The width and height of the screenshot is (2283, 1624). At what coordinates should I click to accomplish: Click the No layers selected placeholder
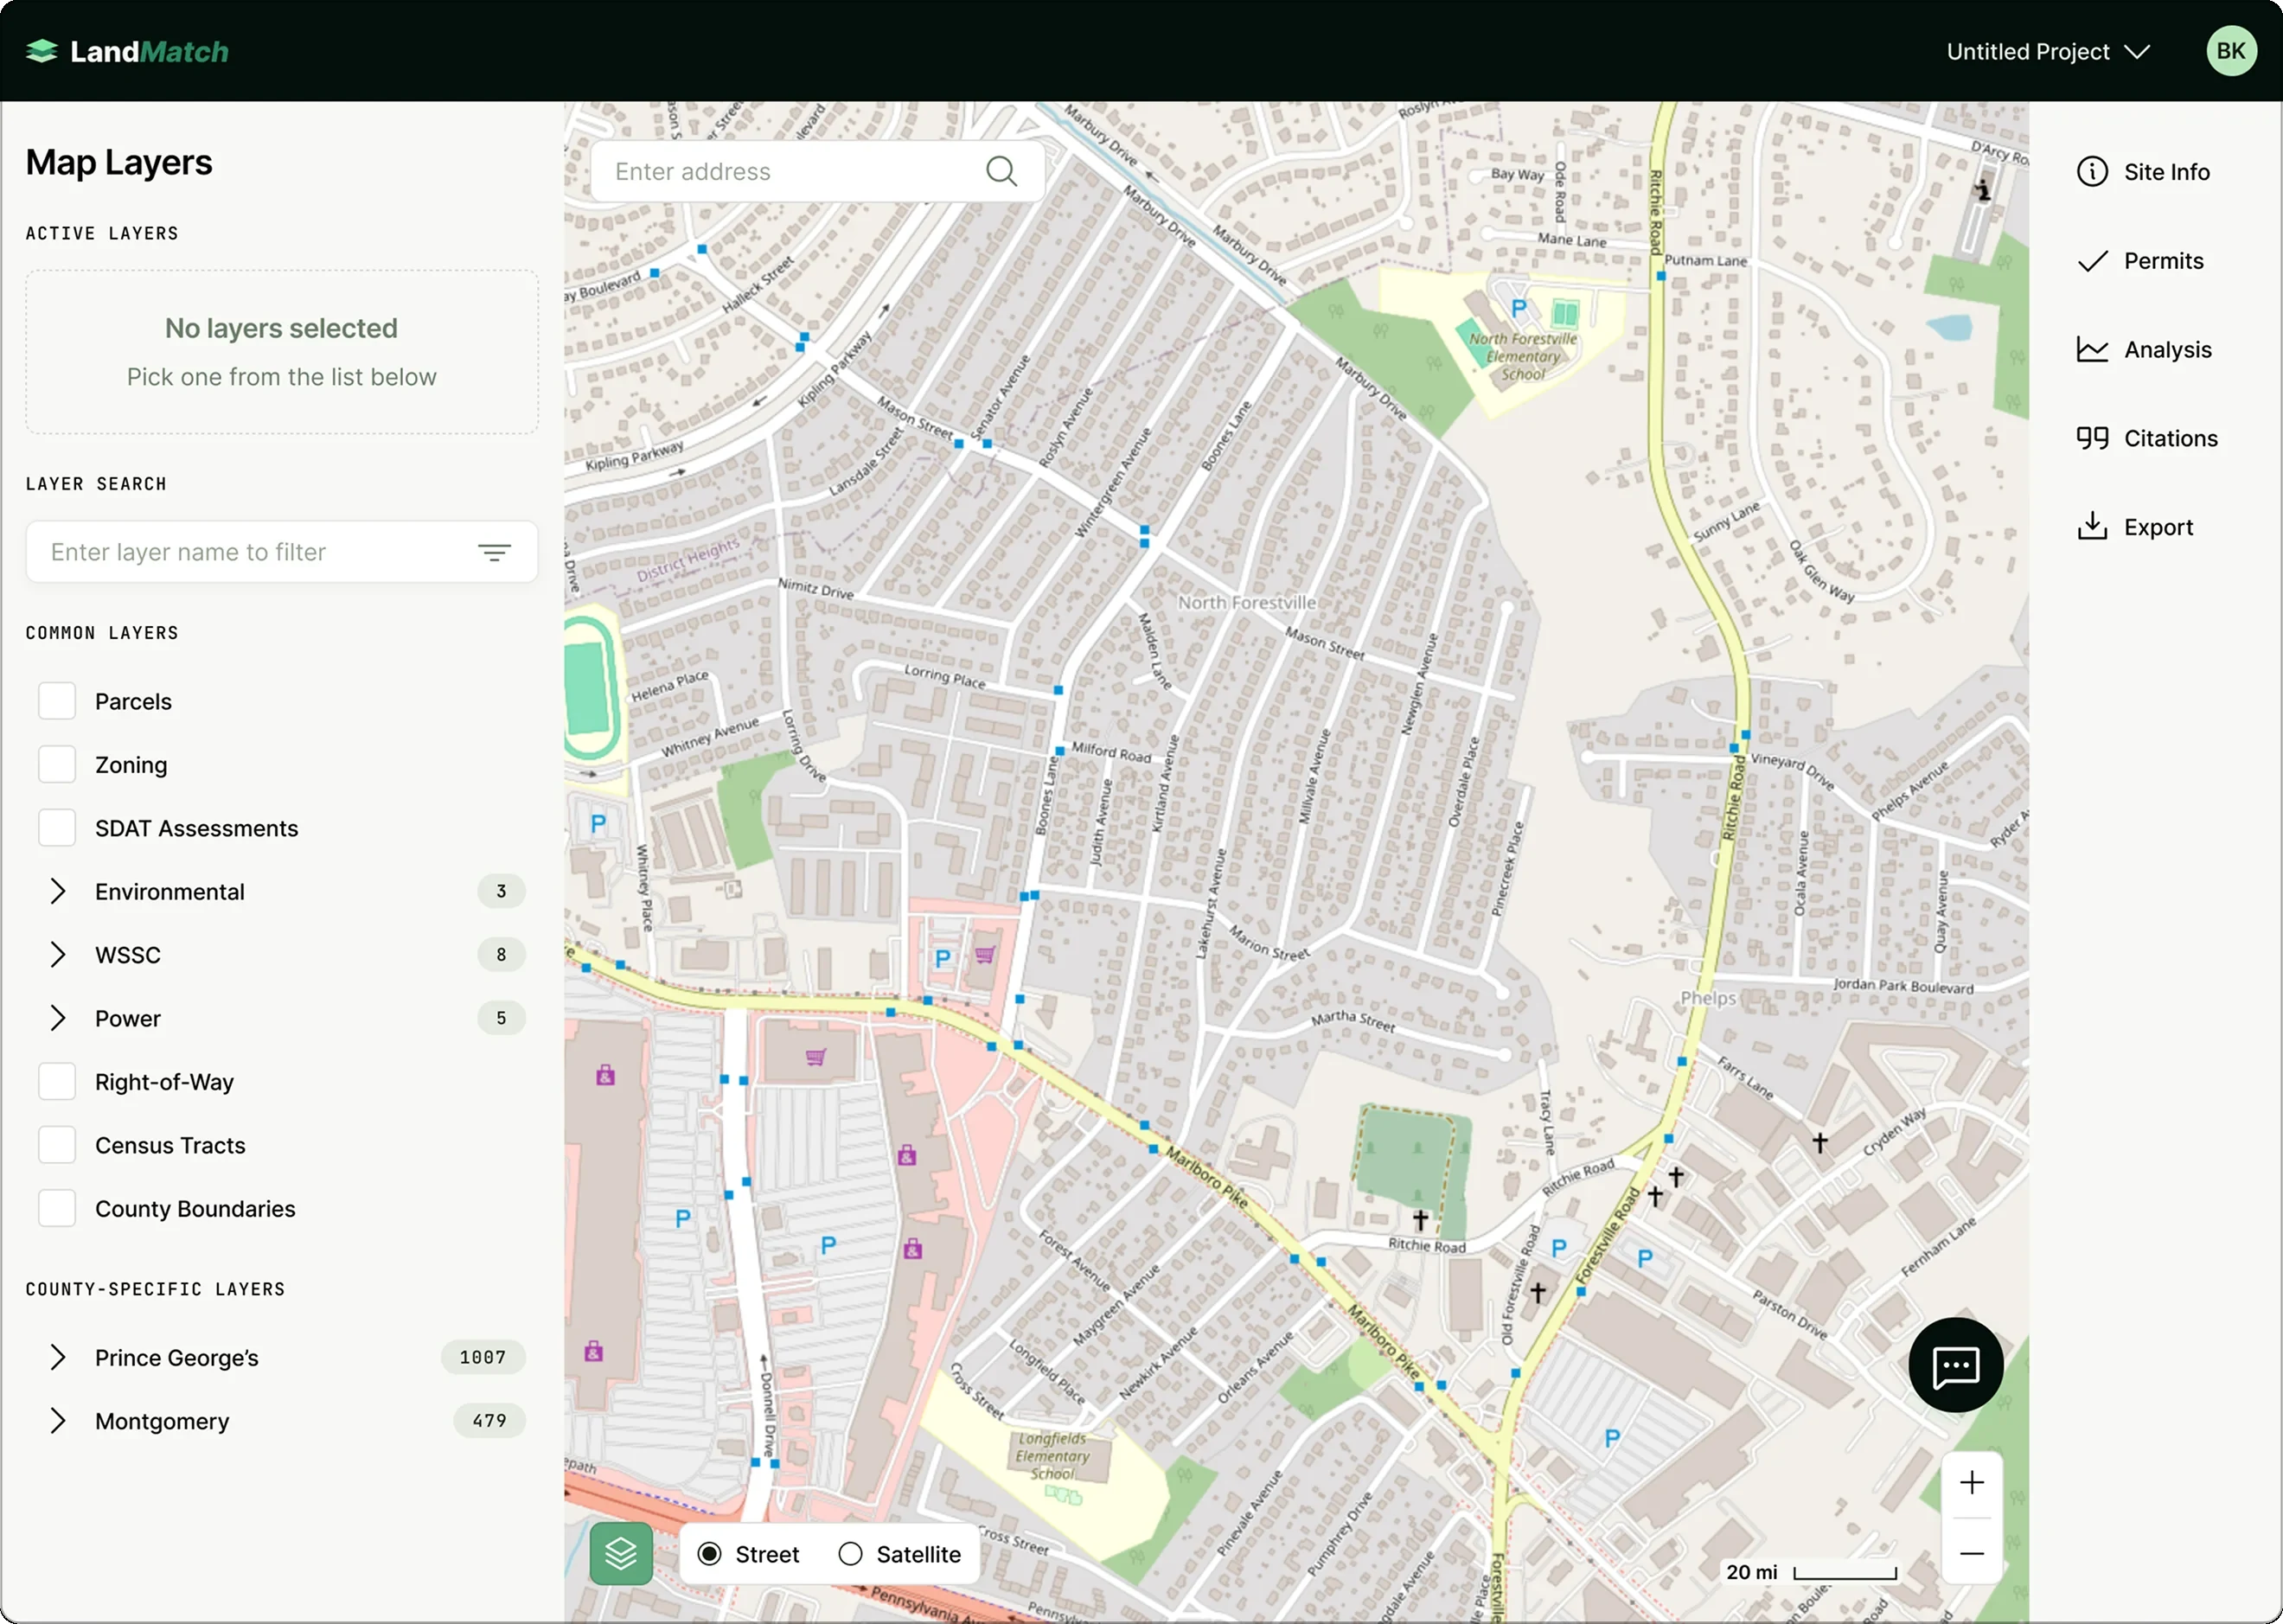pyautogui.click(x=281, y=352)
